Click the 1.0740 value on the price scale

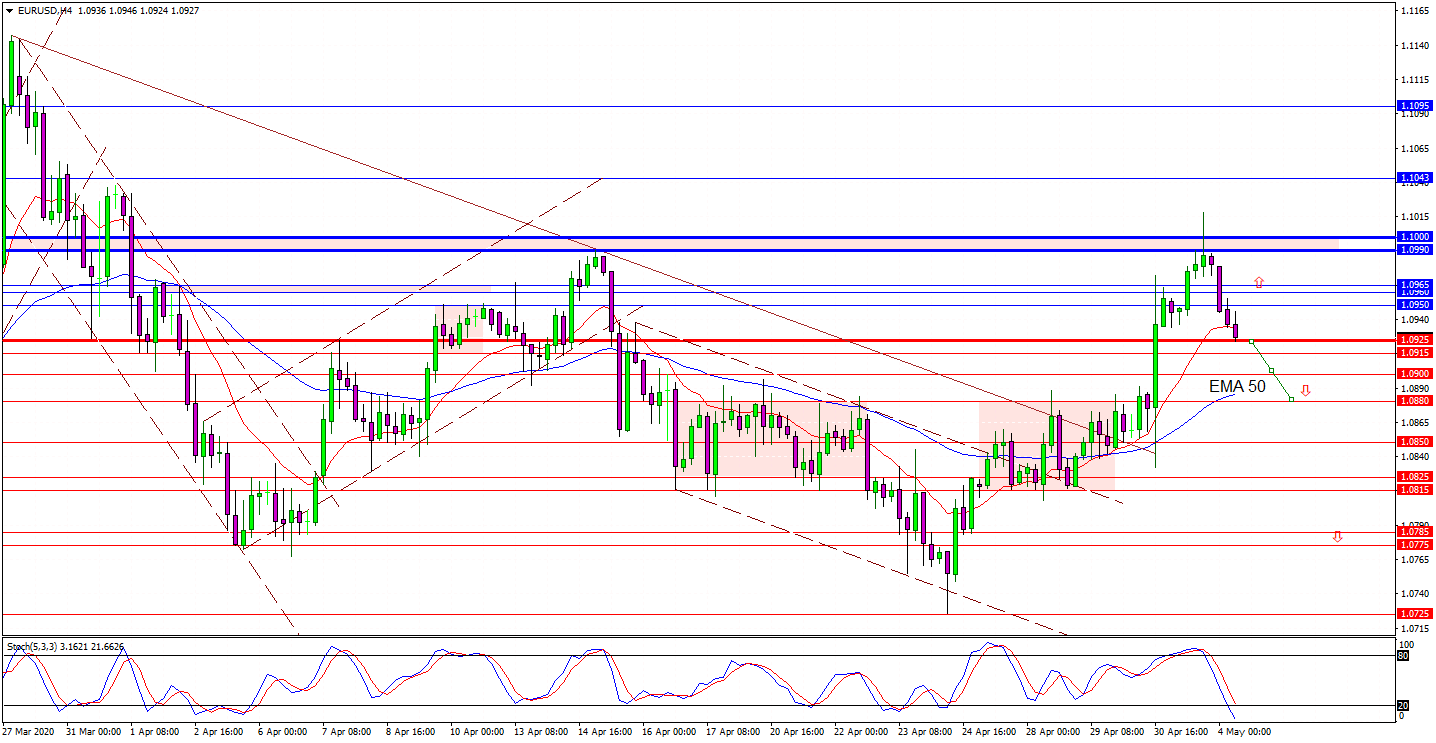(1414, 594)
